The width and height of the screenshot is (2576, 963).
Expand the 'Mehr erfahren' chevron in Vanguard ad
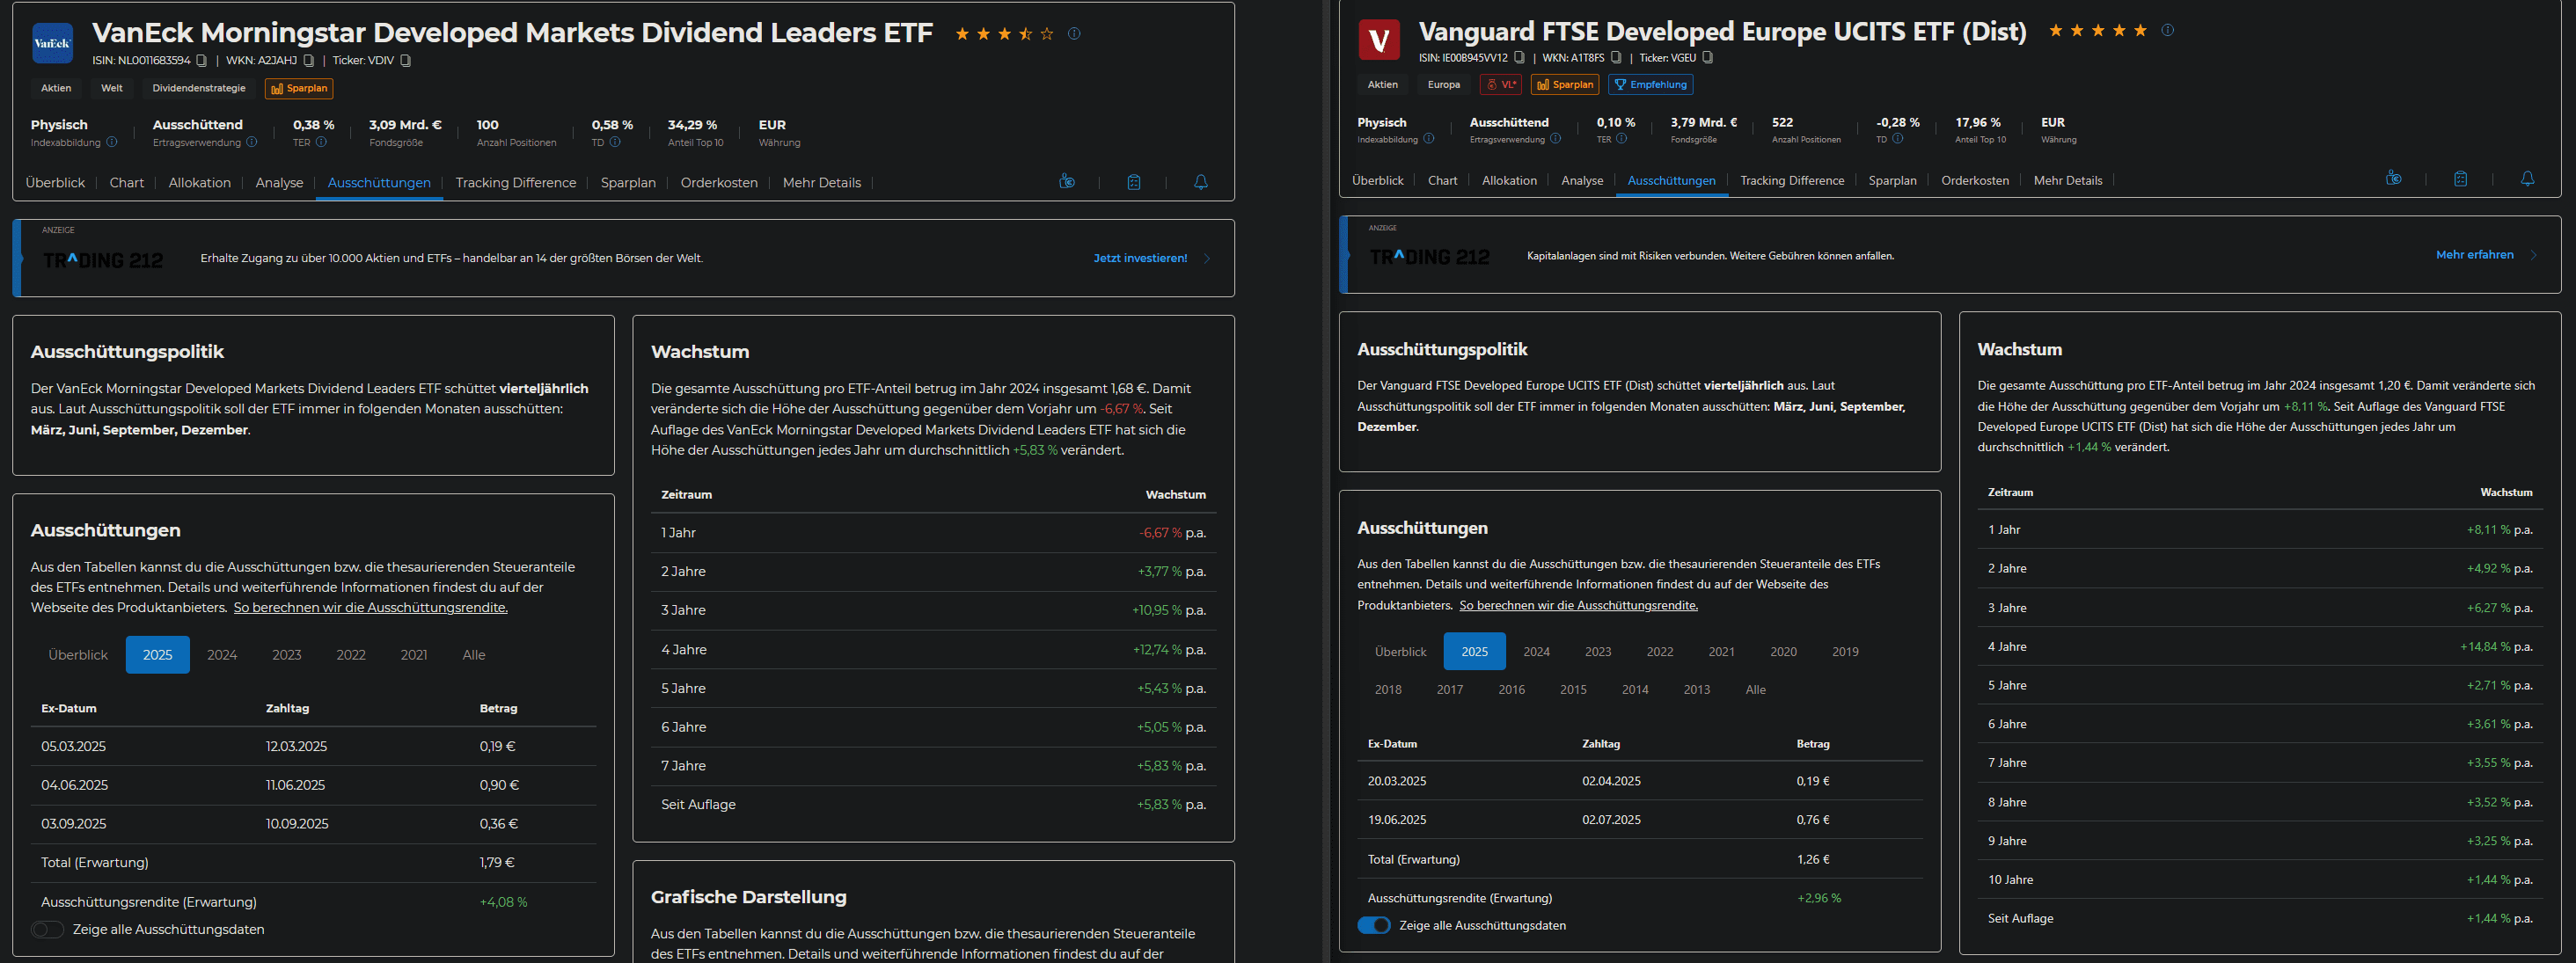coord(2533,256)
